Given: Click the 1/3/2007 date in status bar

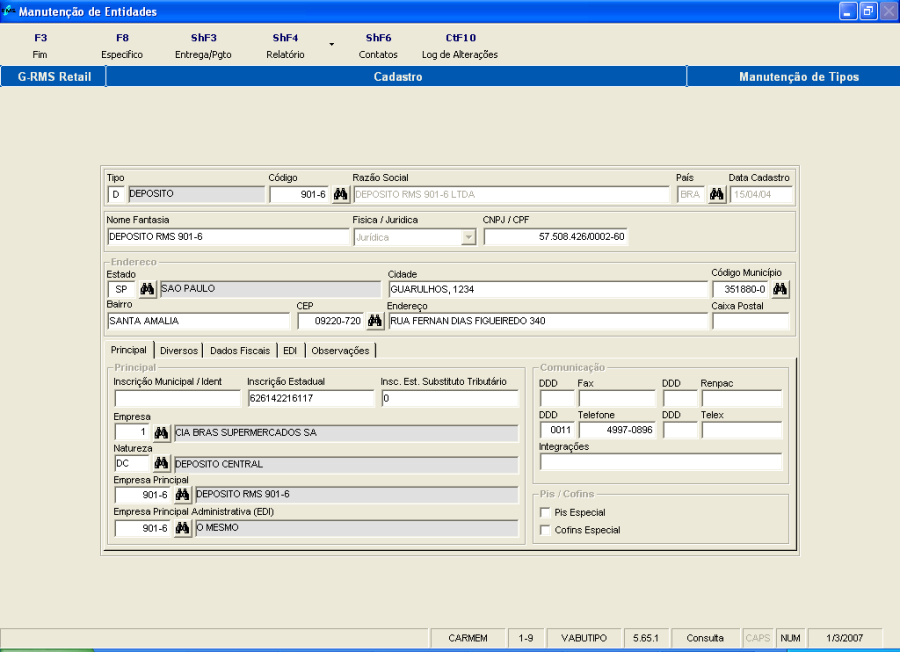Looking at the screenshot, I should [844, 638].
